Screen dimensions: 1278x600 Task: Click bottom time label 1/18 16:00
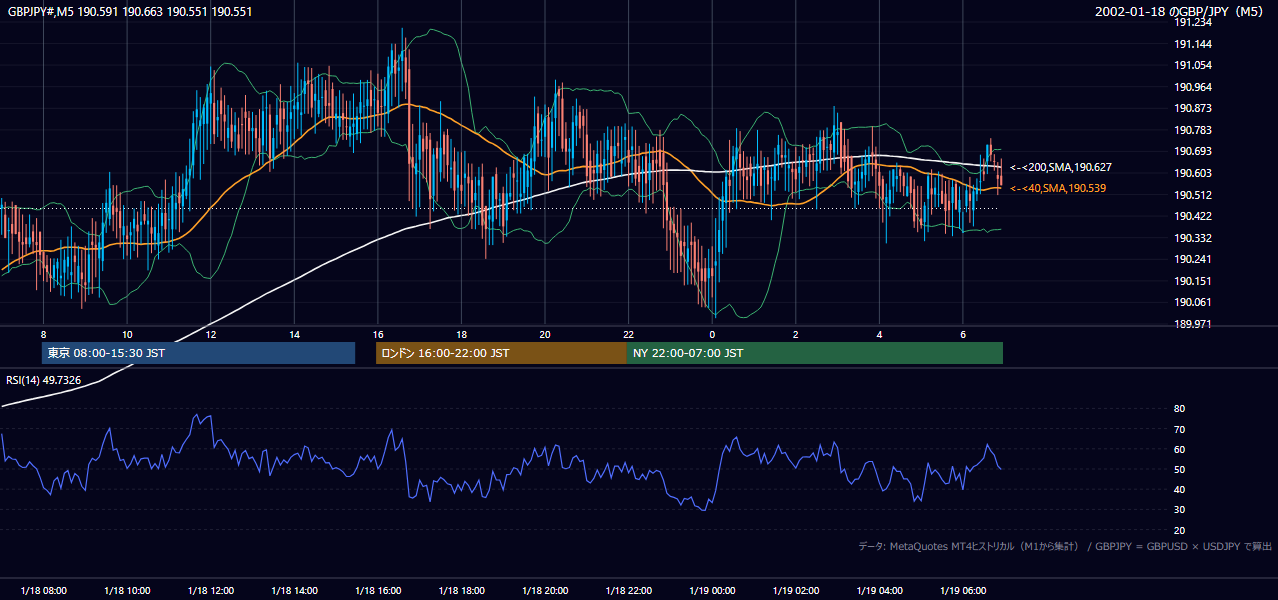tap(378, 591)
